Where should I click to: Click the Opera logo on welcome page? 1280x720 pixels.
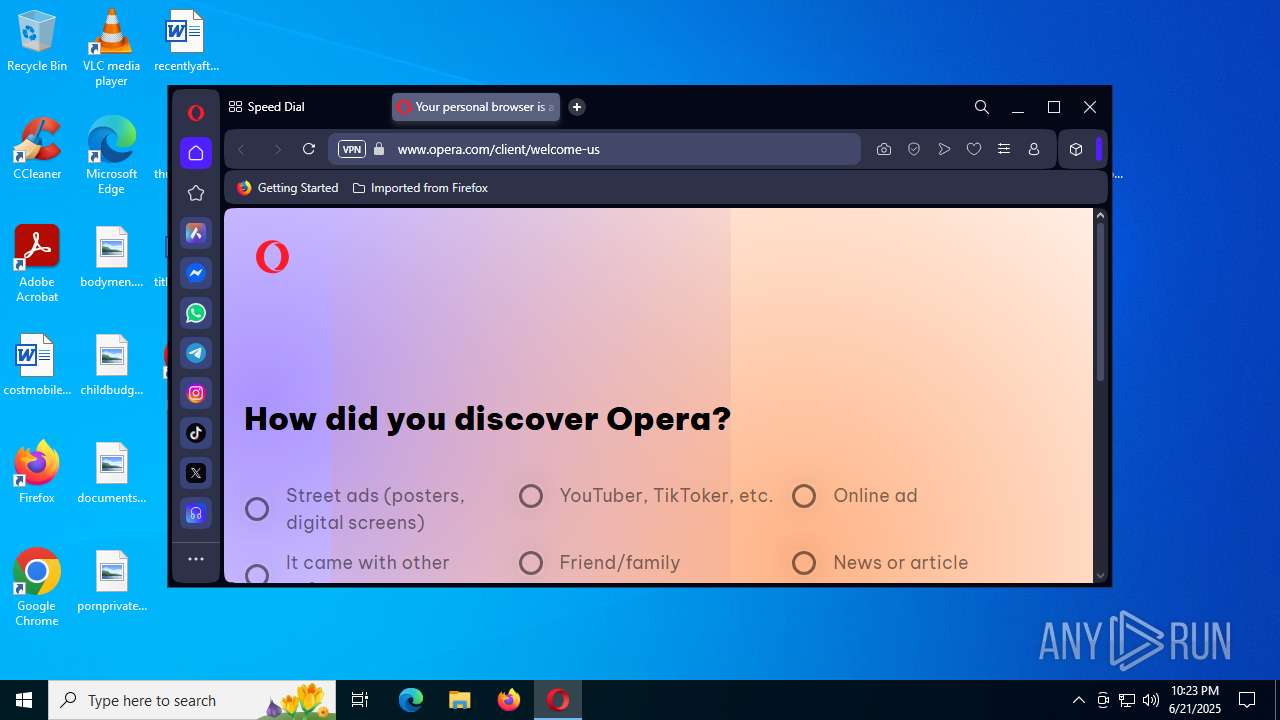pos(272,257)
